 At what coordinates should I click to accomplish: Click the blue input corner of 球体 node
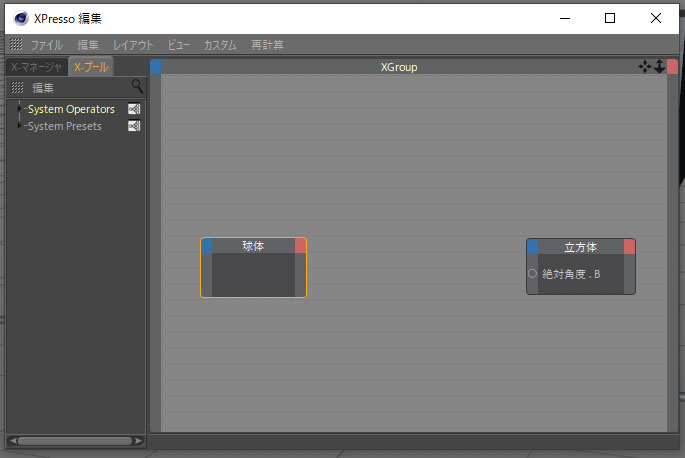[x=207, y=246]
